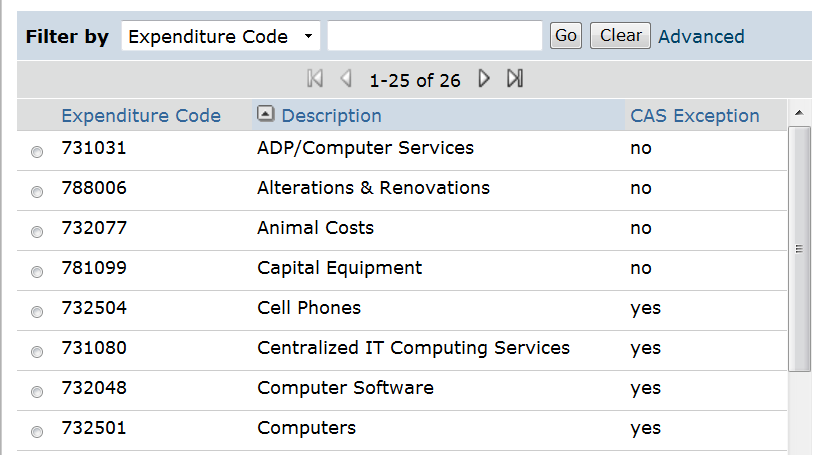Choose the Computer Software radio button
Screen dimensions: 814x455
tap(37, 392)
